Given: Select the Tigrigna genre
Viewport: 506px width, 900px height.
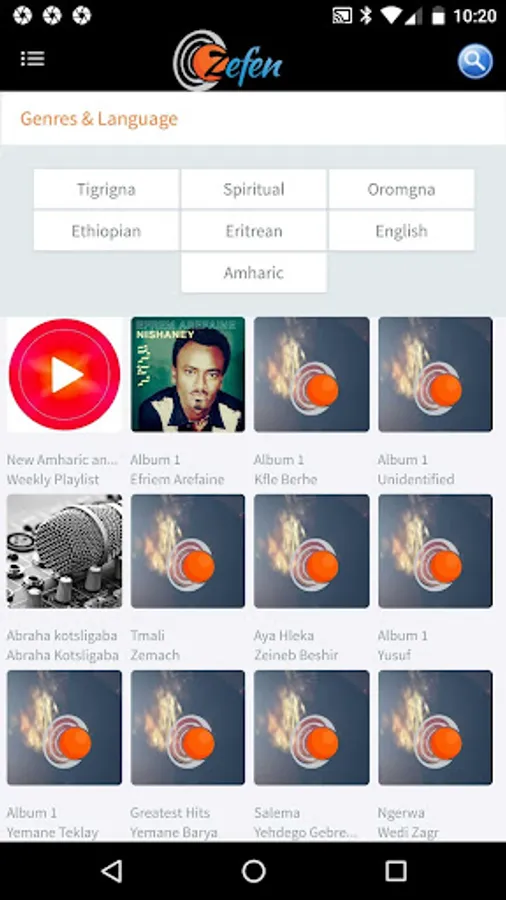Looking at the screenshot, I should (x=106, y=189).
